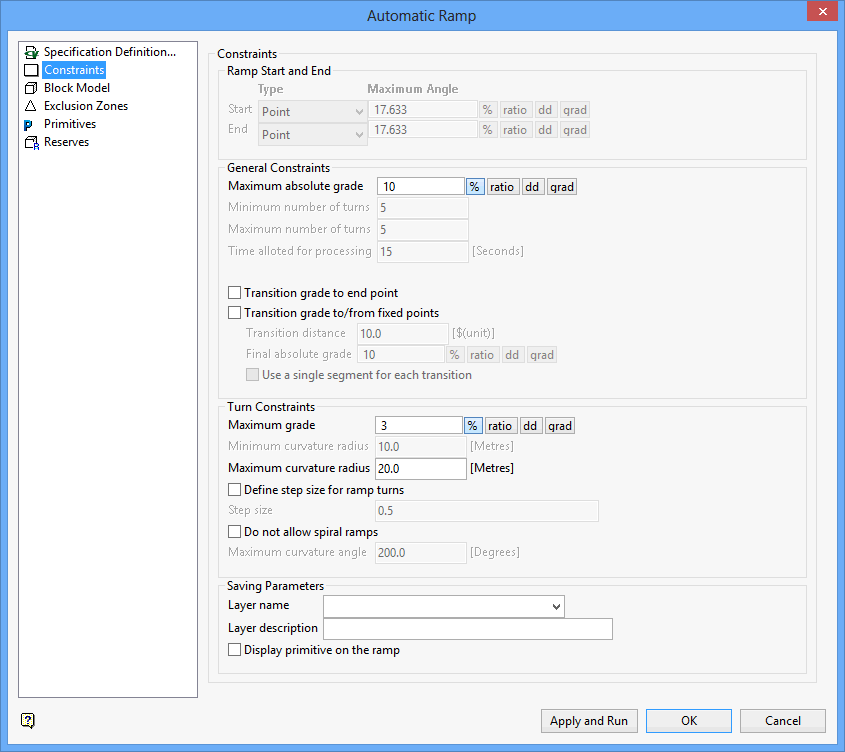
Task: Click the Start angle ratio unit button
Action: pos(515,110)
